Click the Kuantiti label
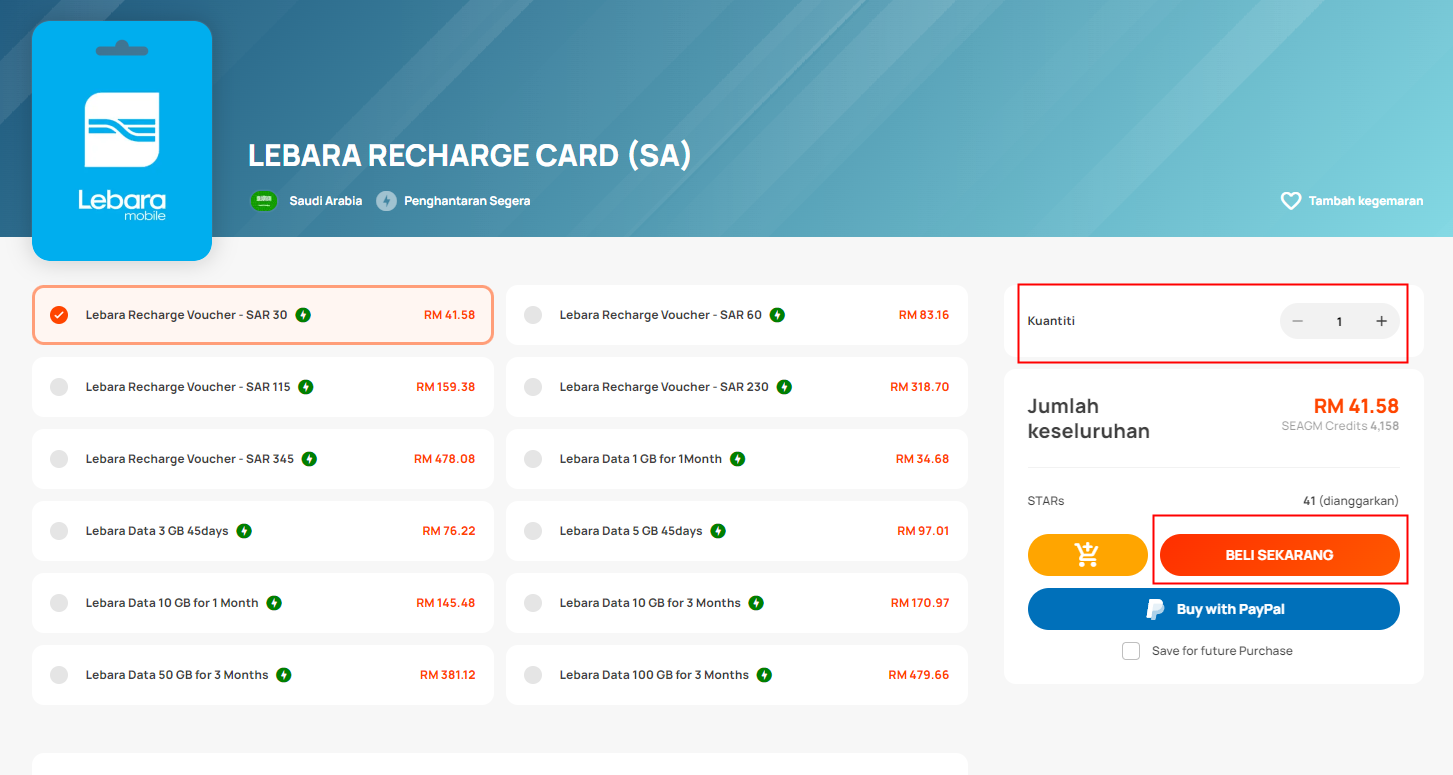Viewport: 1453px width, 775px height. click(1051, 321)
